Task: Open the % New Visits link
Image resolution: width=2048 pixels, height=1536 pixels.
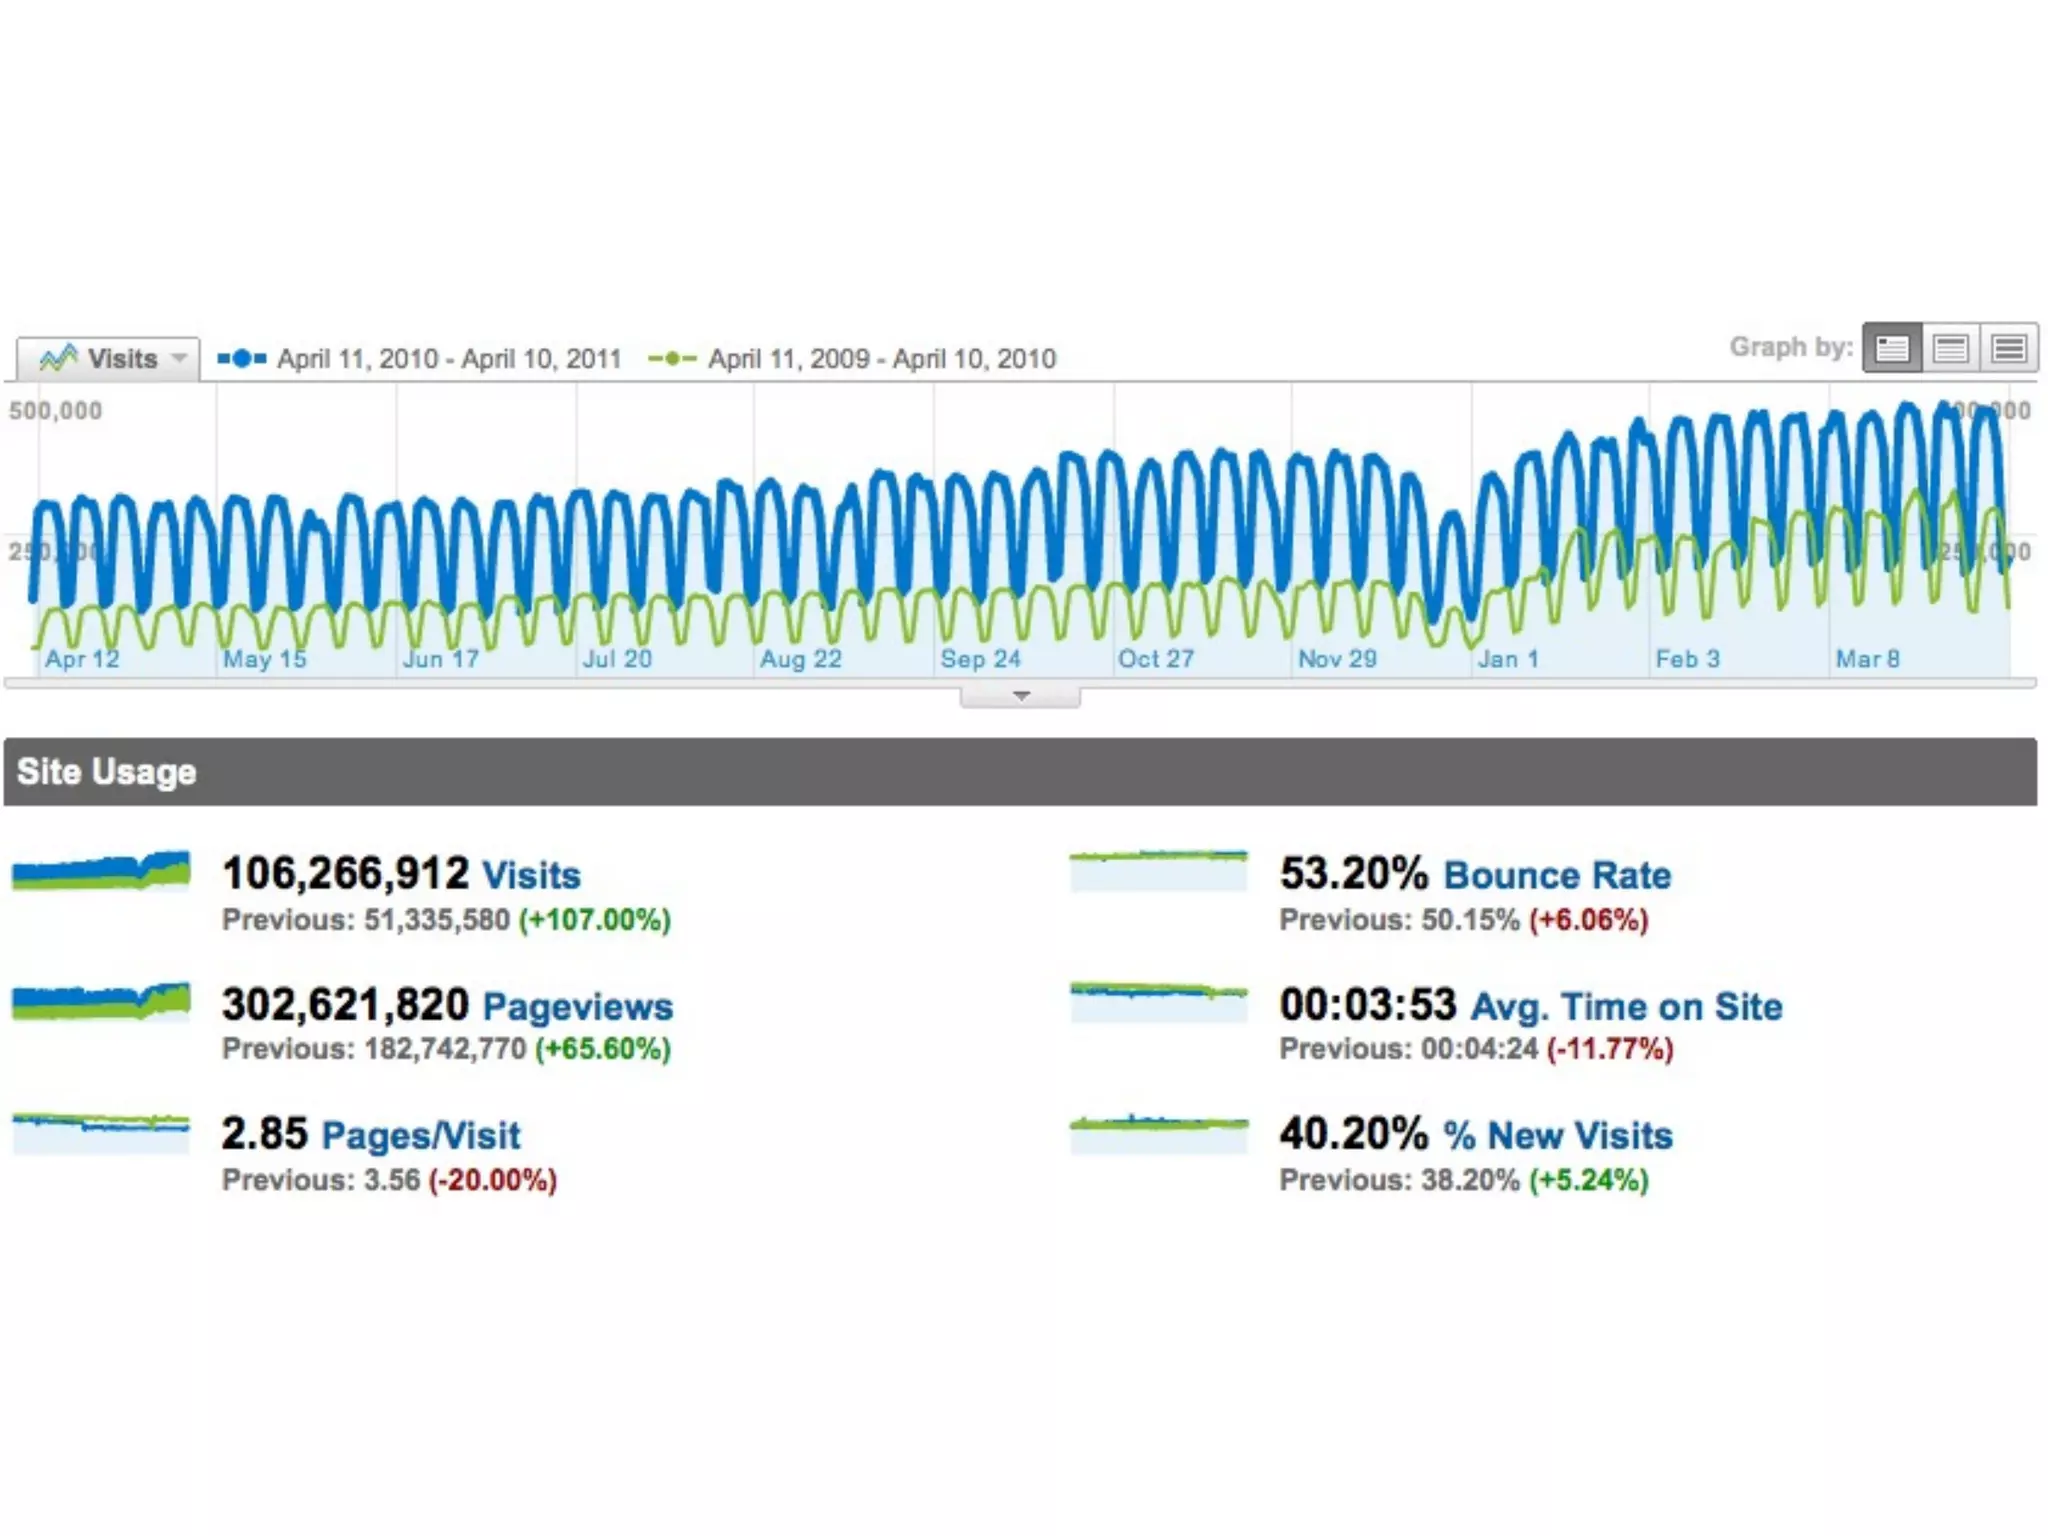Action: click(x=1557, y=1136)
